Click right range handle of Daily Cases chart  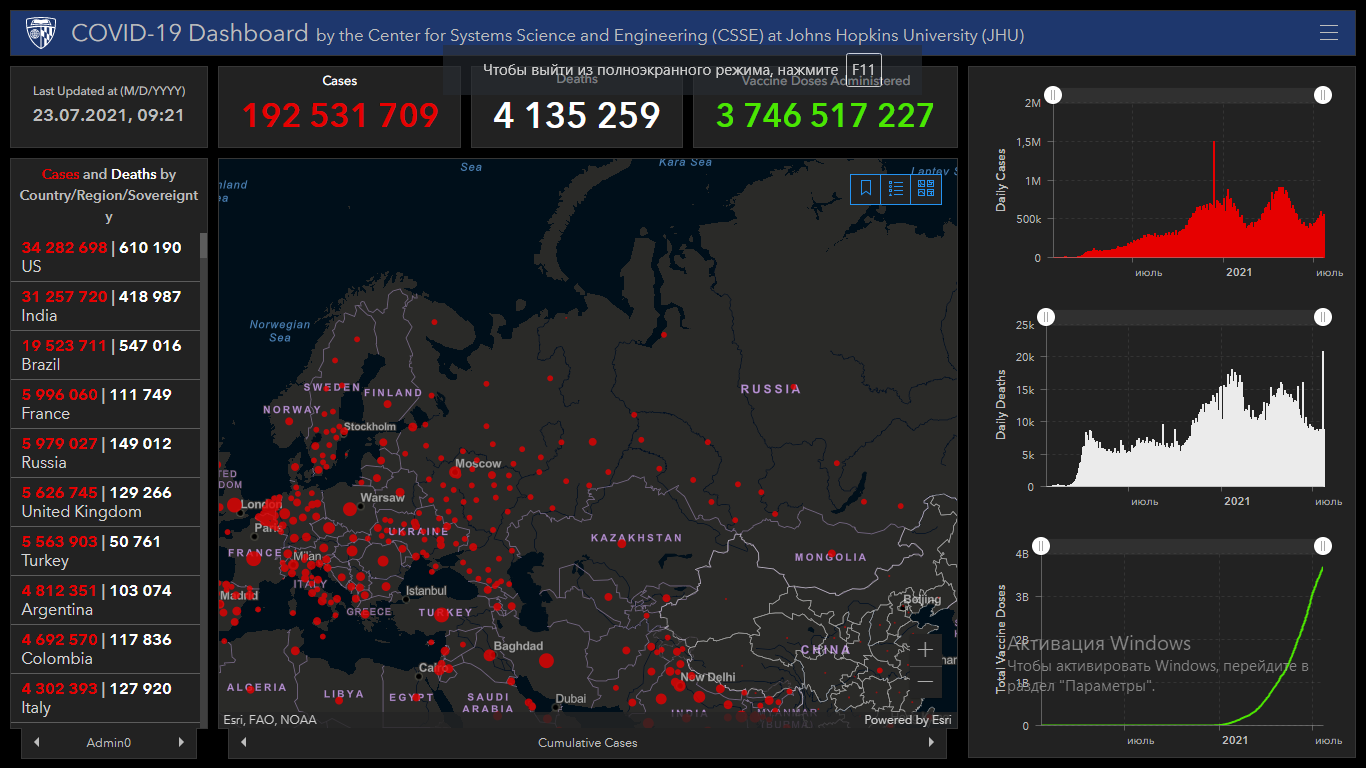point(1322,94)
